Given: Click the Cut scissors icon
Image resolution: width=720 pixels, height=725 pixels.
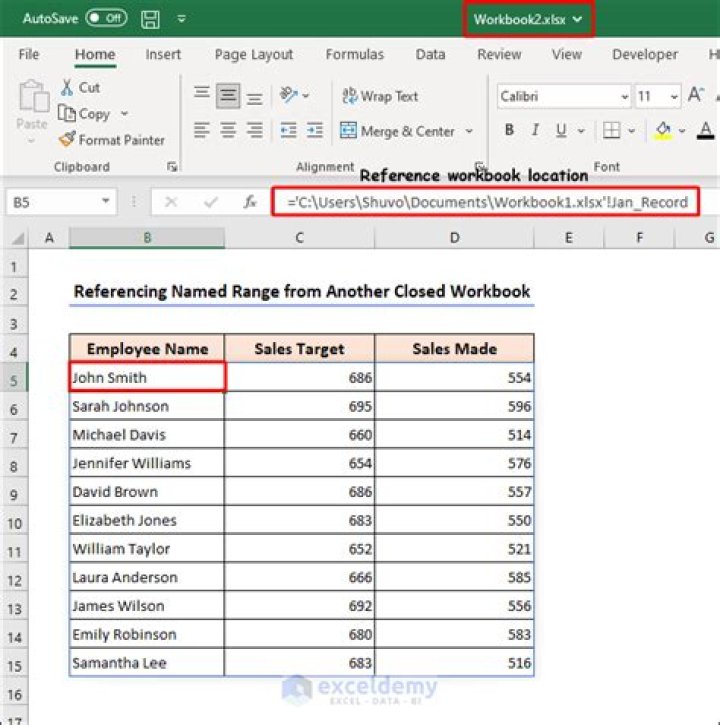Looking at the screenshot, I should [x=68, y=88].
